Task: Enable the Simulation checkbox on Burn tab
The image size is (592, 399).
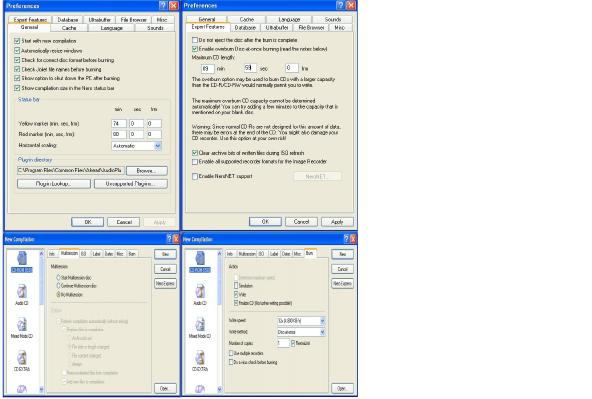Action: click(x=236, y=286)
